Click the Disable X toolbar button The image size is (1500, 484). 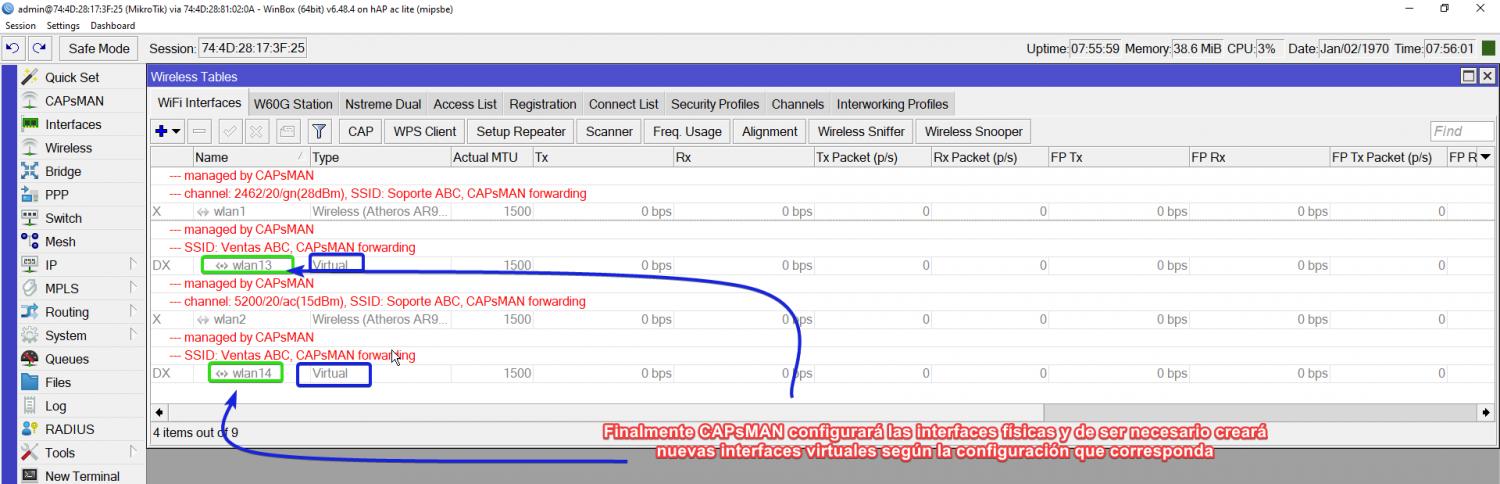coord(257,131)
